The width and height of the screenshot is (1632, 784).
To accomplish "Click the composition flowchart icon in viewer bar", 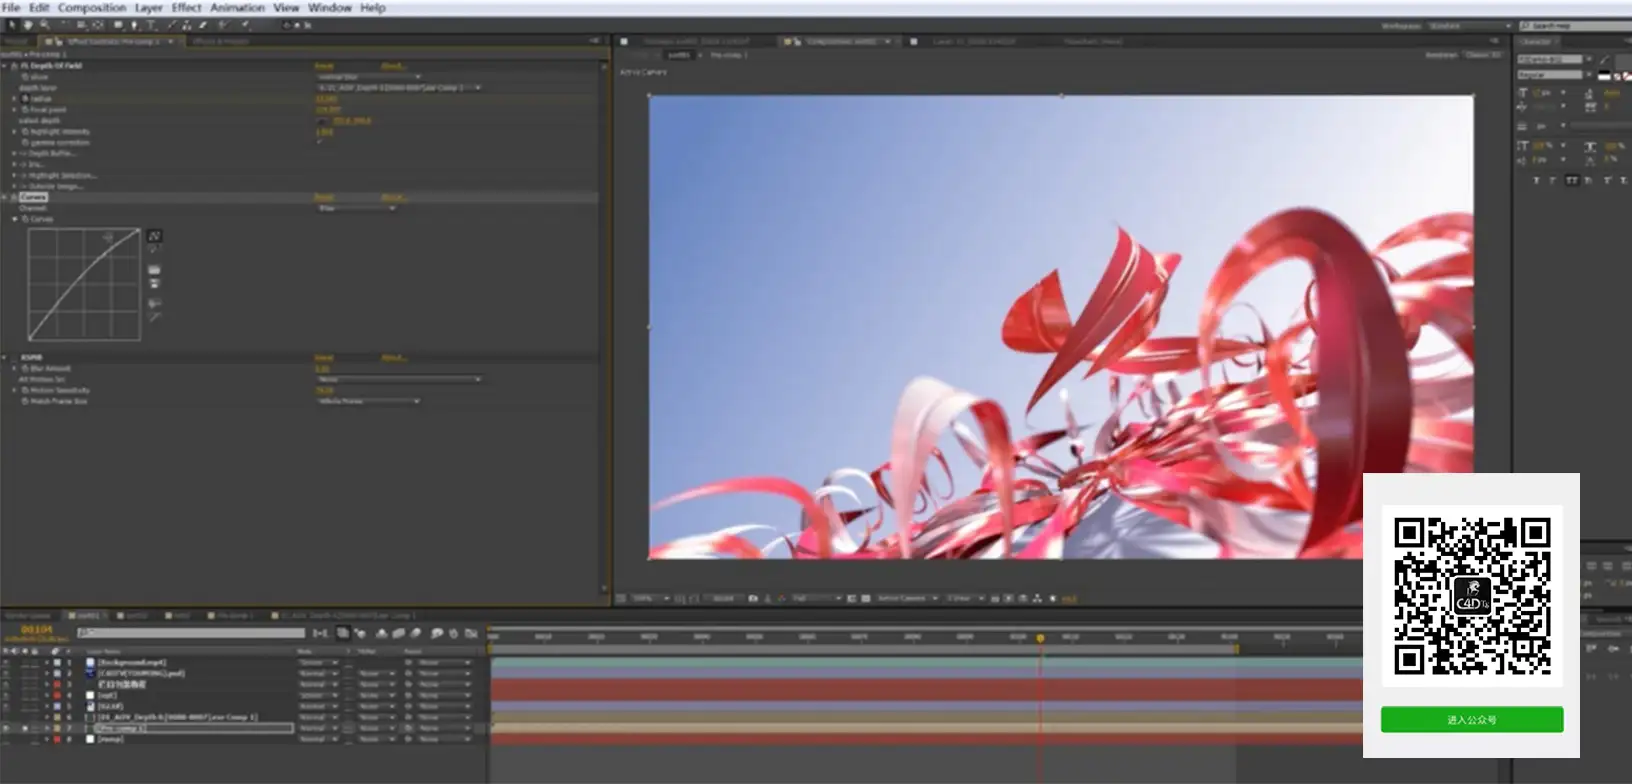I will pyautogui.click(x=1037, y=598).
